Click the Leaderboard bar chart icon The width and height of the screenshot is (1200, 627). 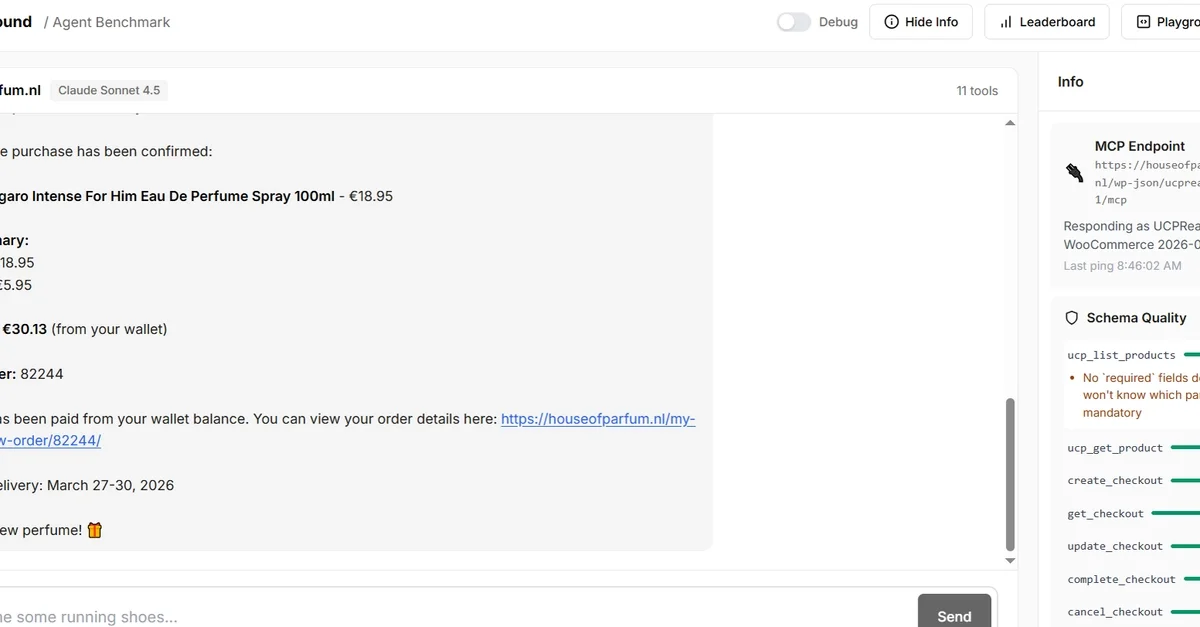click(x=1006, y=22)
